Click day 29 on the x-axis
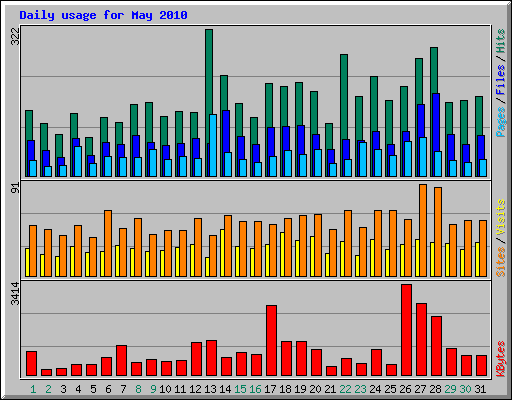This screenshot has width=512, height=400. [x=450, y=389]
